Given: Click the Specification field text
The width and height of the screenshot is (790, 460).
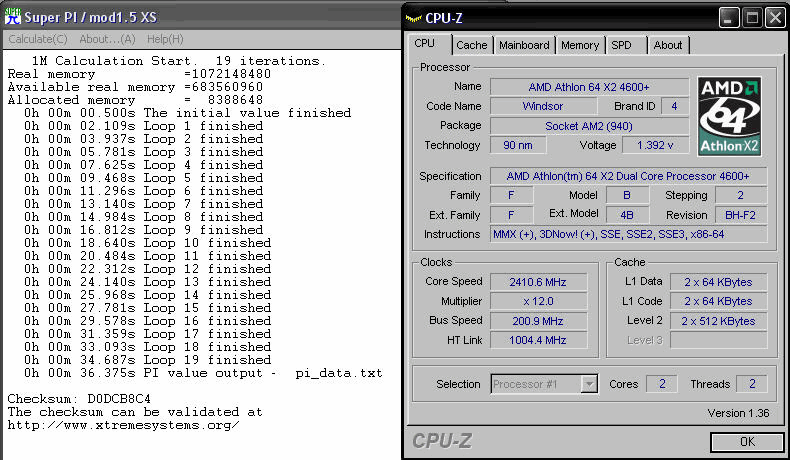Looking at the screenshot, I should [628, 176].
